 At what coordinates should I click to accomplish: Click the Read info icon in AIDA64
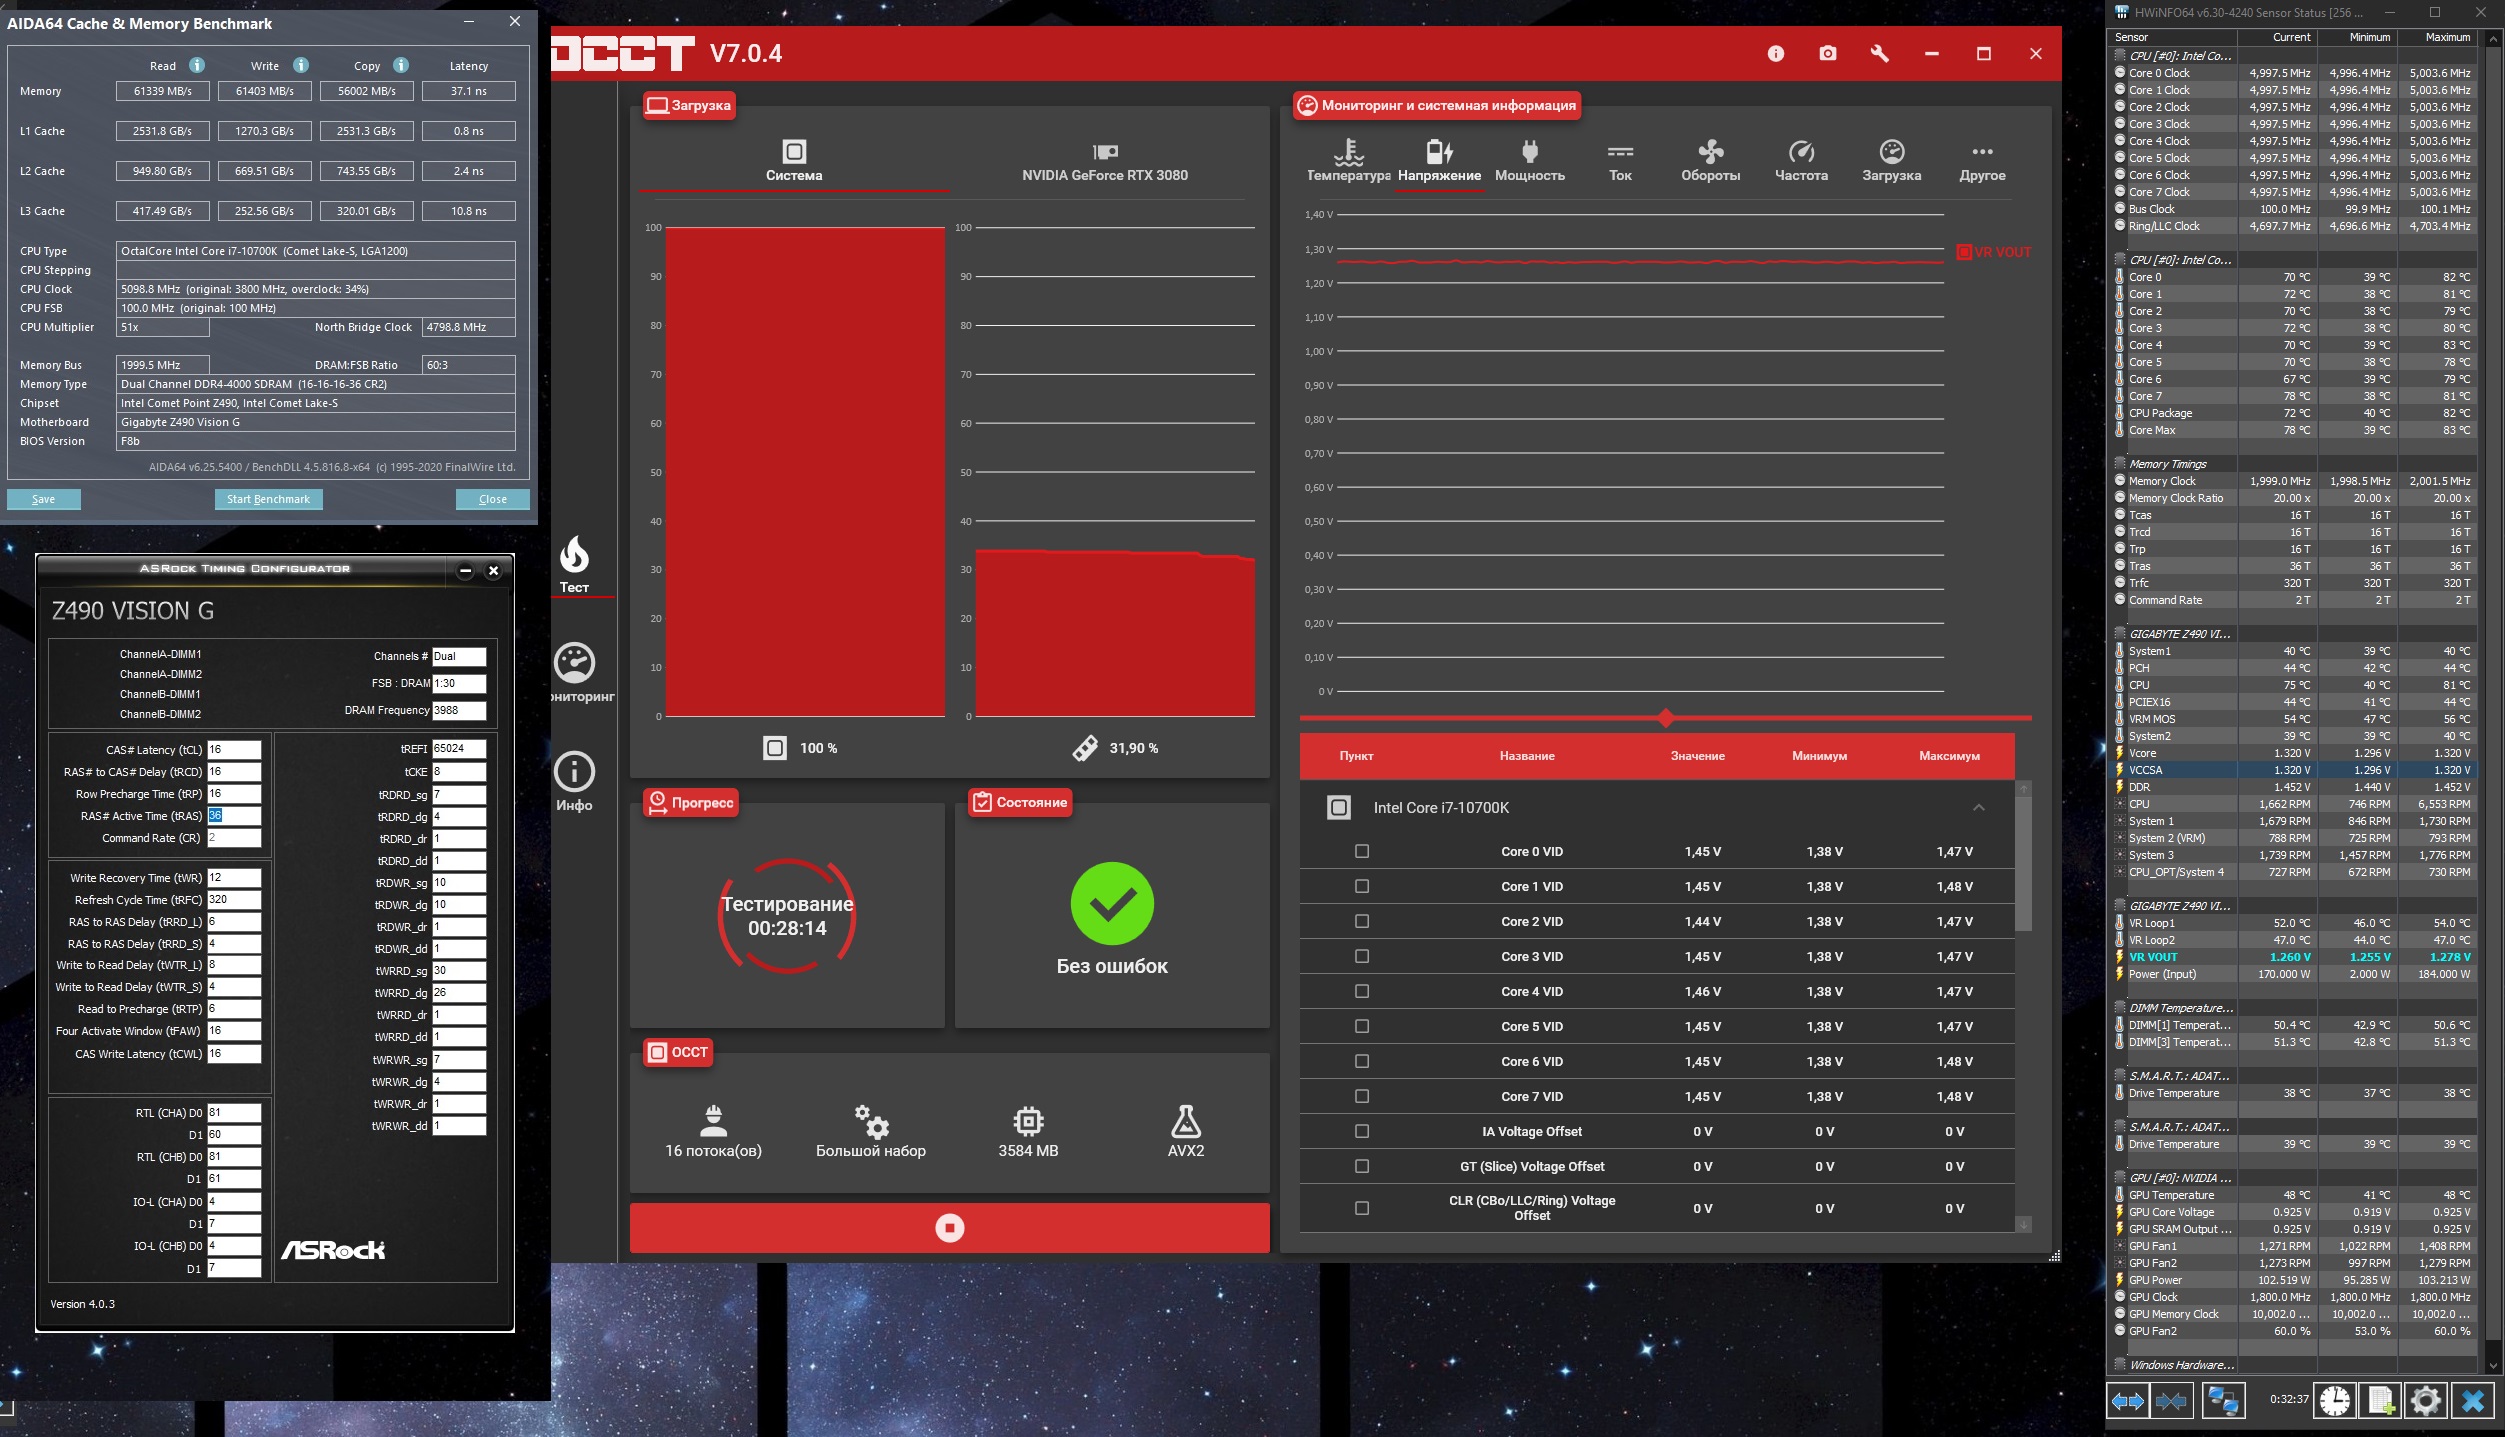coord(197,65)
